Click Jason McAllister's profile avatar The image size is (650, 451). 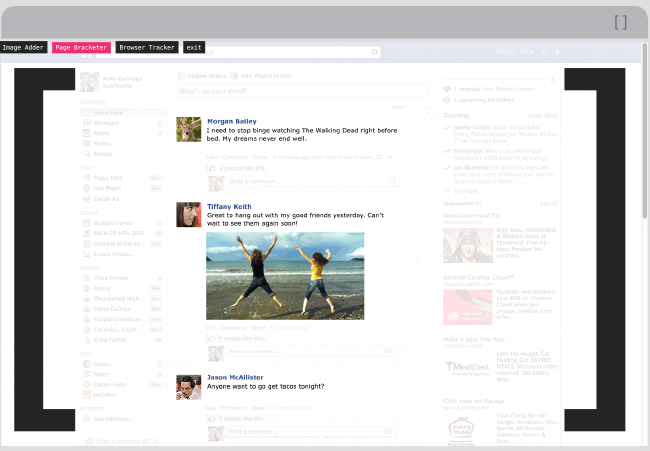click(189, 386)
